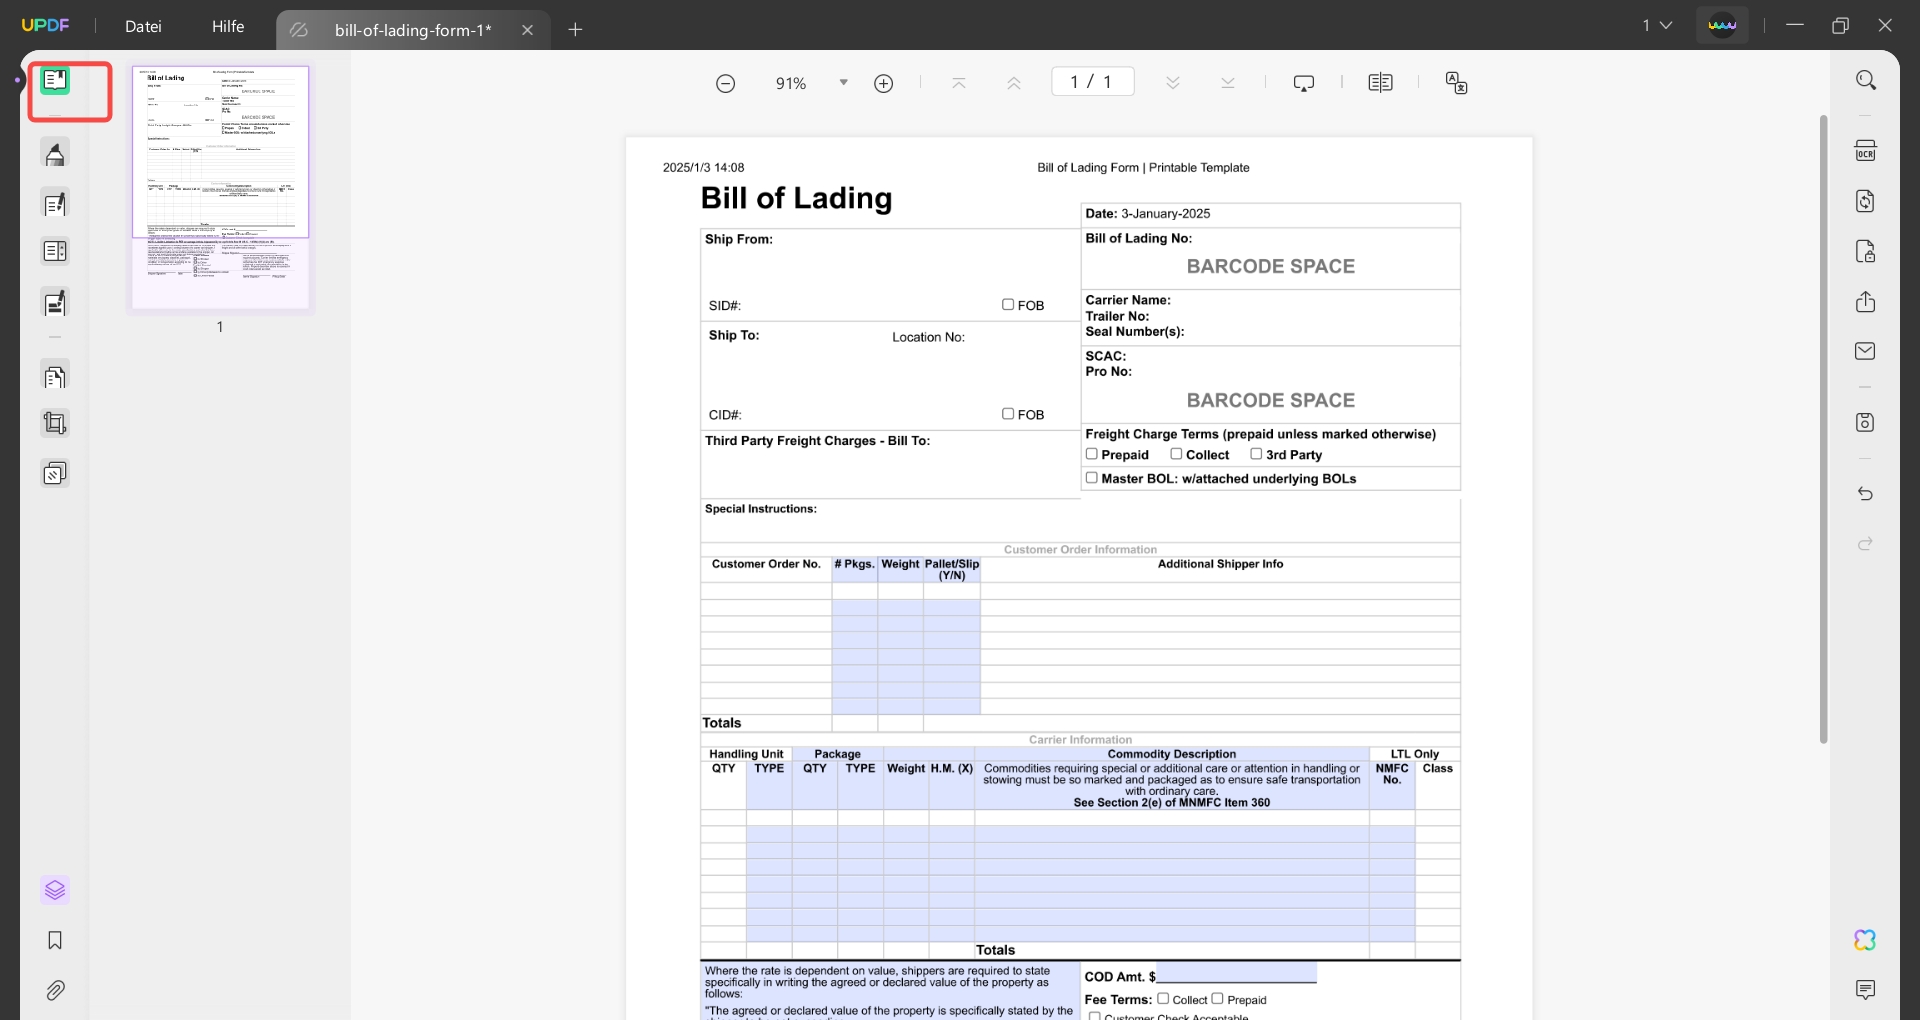Open the colorful wave account icon

pos(1722,25)
